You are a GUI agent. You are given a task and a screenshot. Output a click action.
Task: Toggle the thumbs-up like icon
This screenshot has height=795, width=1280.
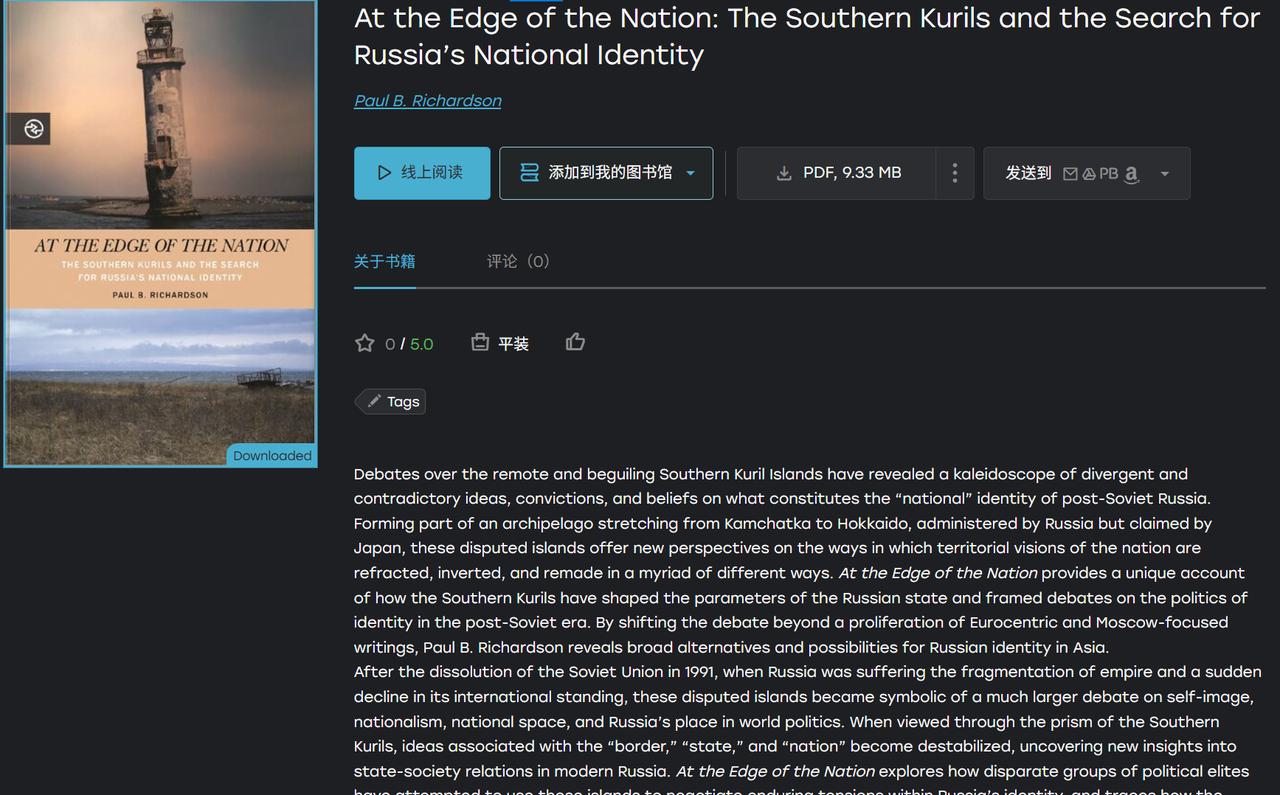[575, 342]
